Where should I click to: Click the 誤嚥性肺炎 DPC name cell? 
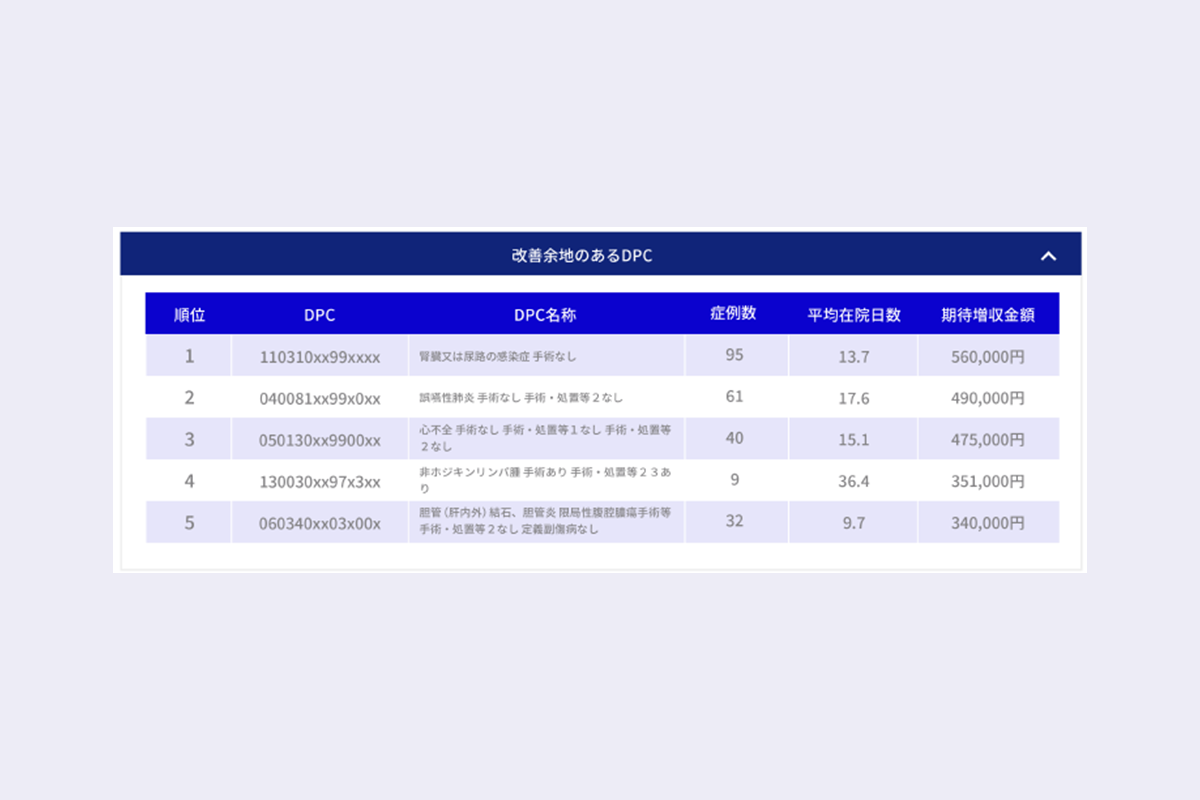546,398
